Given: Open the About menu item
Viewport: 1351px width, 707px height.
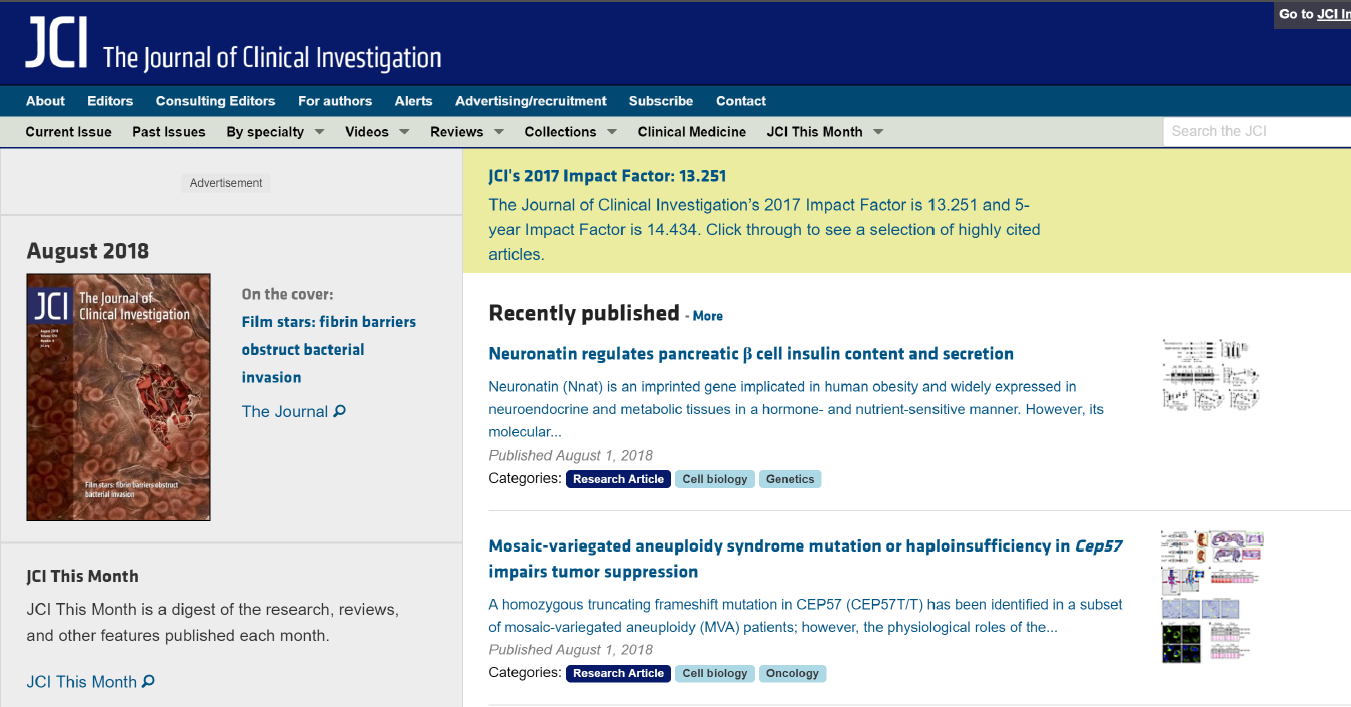Looking at the screenshot, I should pyautogui.click(x=45, y=101).
